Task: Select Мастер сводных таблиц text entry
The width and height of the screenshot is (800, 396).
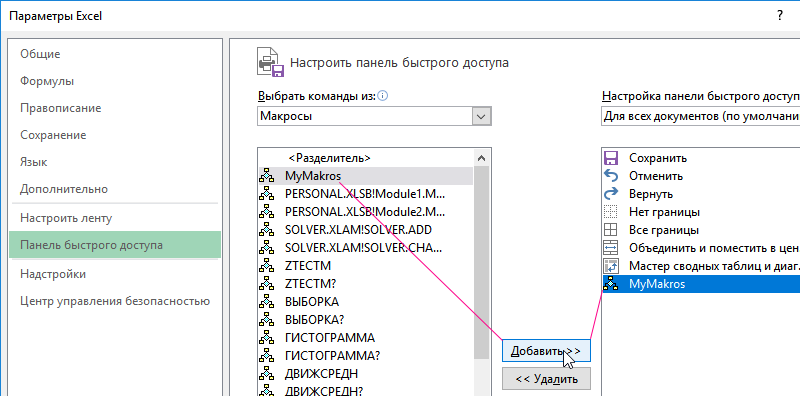Action: pos(714,265)
